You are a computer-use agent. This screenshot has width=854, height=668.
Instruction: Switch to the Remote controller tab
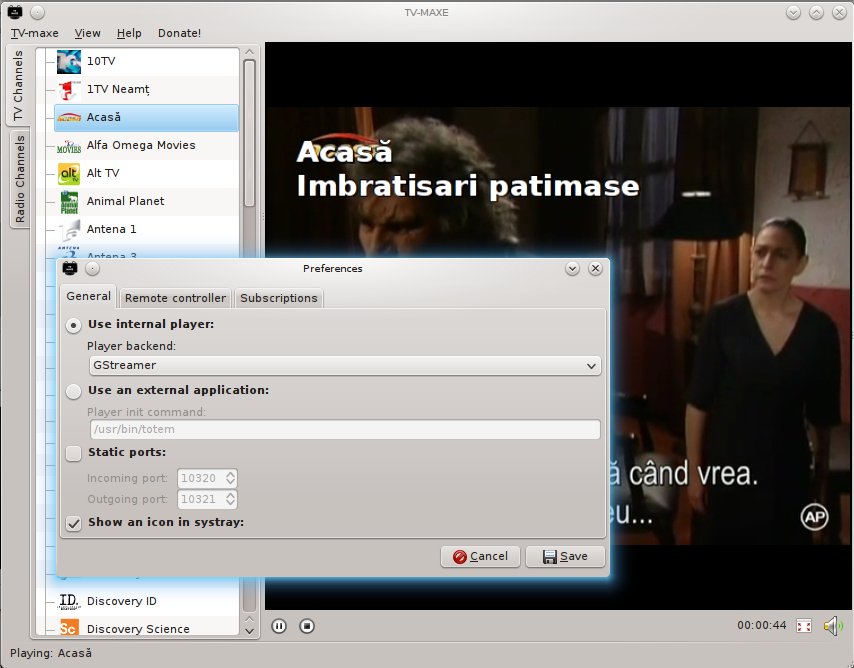pyautogui.click(x=175, y=298)
